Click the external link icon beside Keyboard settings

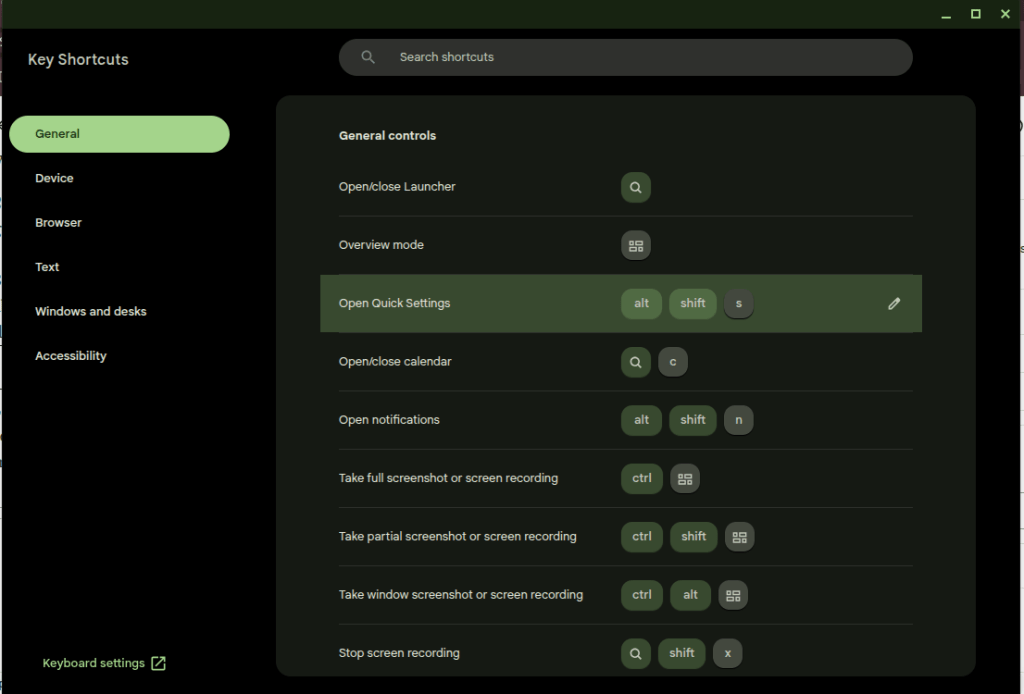[158, 663]
